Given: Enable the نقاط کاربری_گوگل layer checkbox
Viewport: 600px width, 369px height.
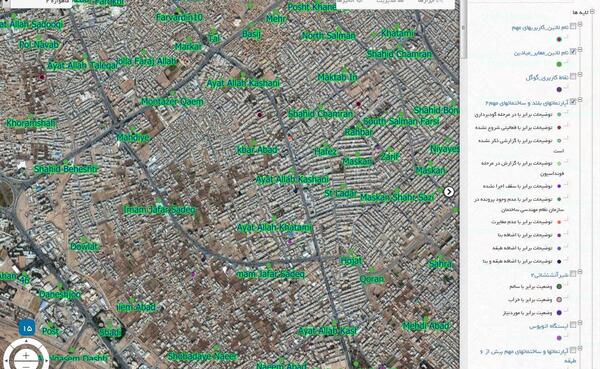Looking at the screenshot, I should (573, 77).
